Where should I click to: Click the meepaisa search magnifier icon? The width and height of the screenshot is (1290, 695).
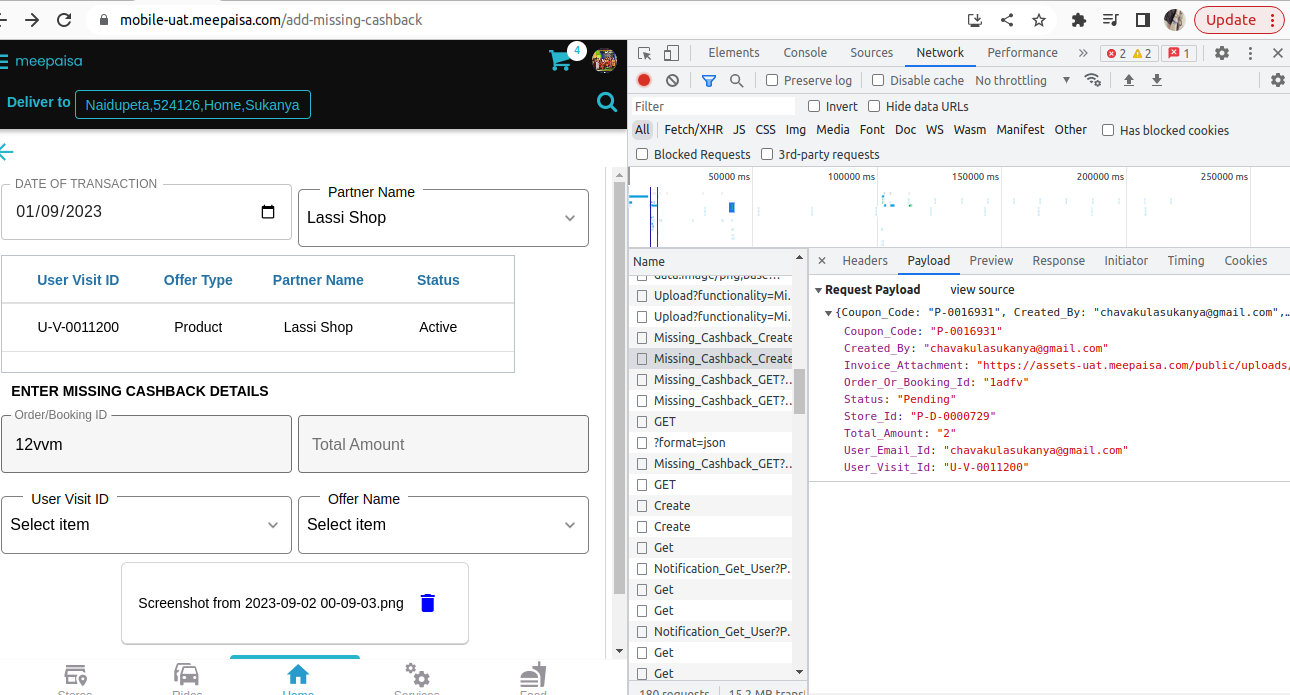pos(606,101)
